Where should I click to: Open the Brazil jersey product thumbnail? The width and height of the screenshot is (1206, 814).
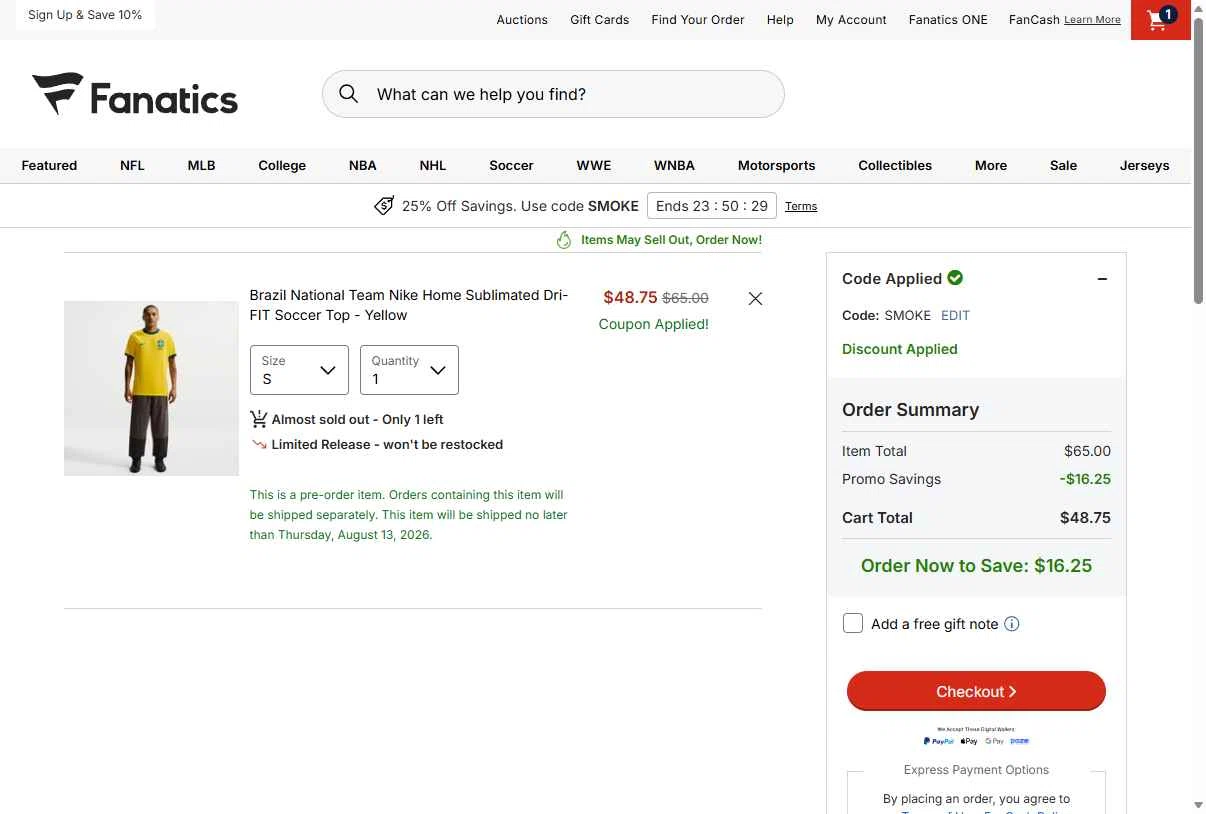pyautogui.click(x=151, y=388)
